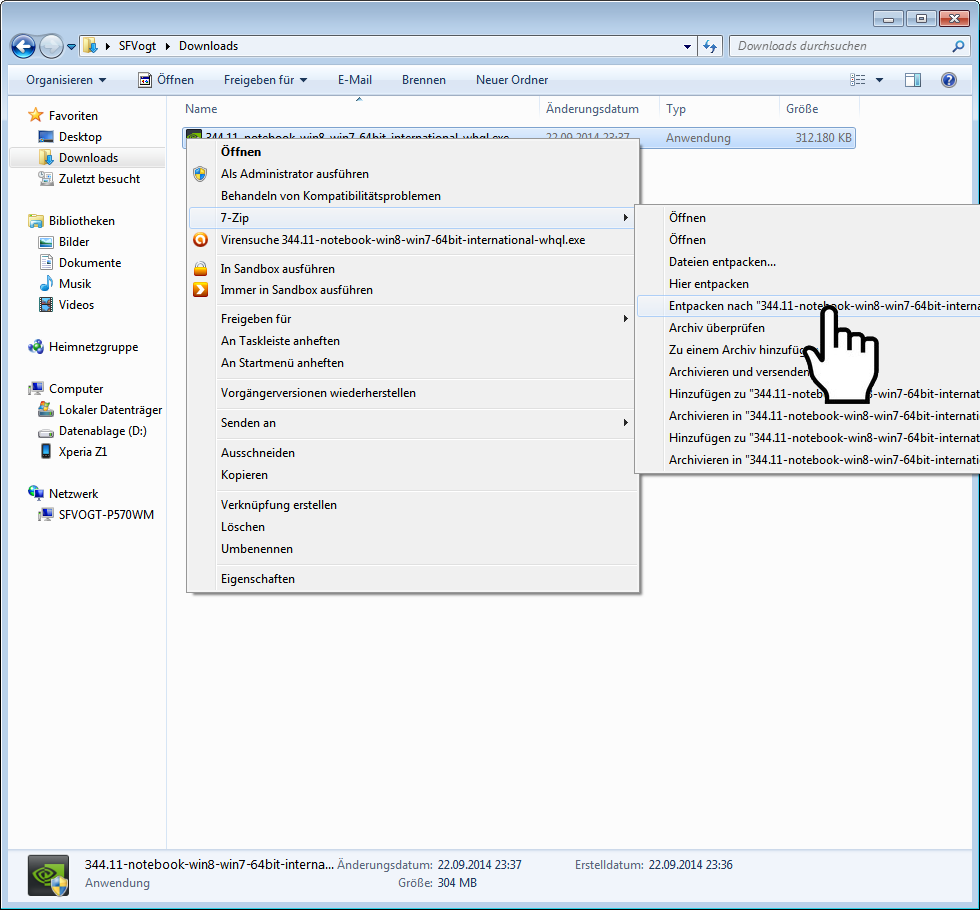Image resolution: width=980 pixels, height=910 pixels.
Task: Sort by the Größe column header
Action: (819, 109)
